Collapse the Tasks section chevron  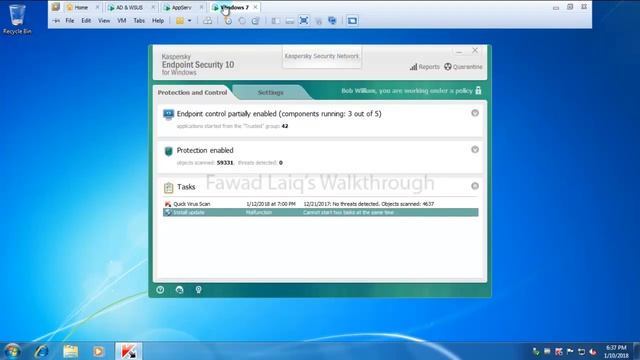(x=475, y=186)
